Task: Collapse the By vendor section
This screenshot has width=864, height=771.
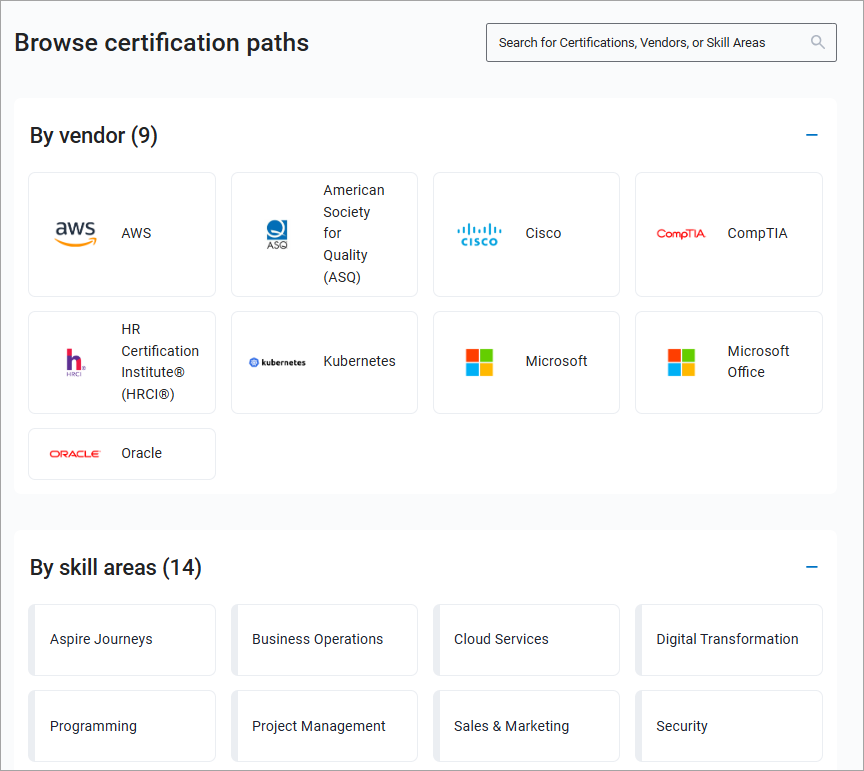Action: pos(812,135)
